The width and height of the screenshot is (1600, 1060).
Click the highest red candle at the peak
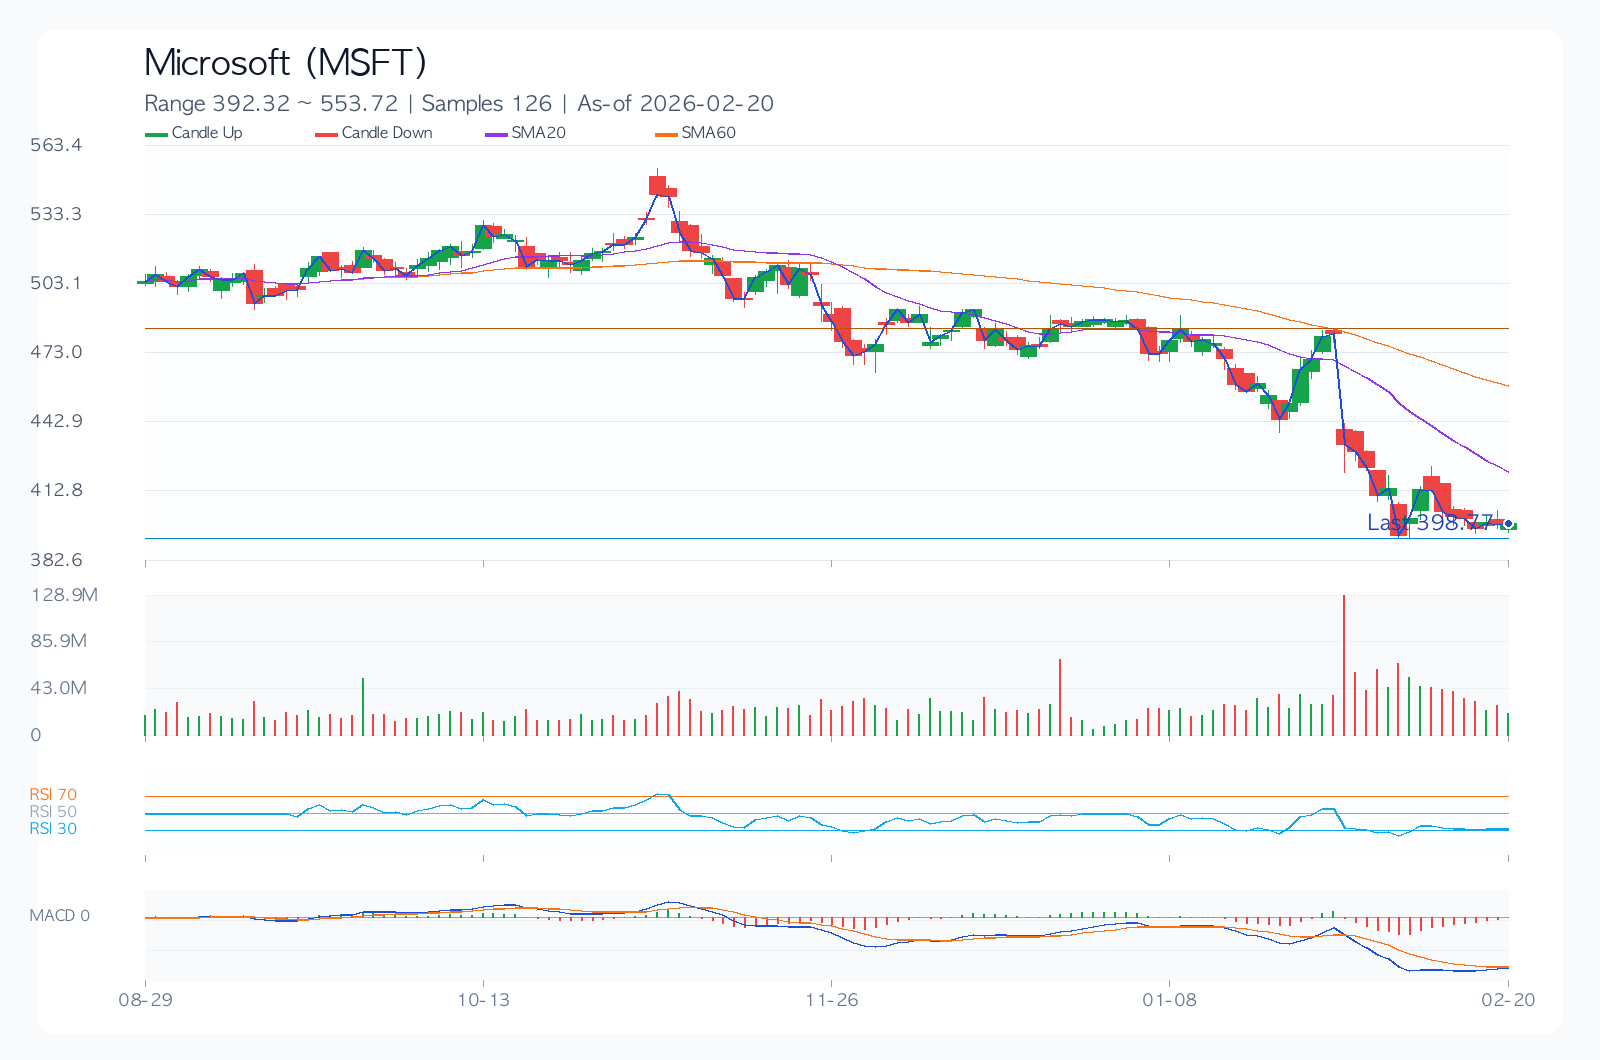[657, 185]
